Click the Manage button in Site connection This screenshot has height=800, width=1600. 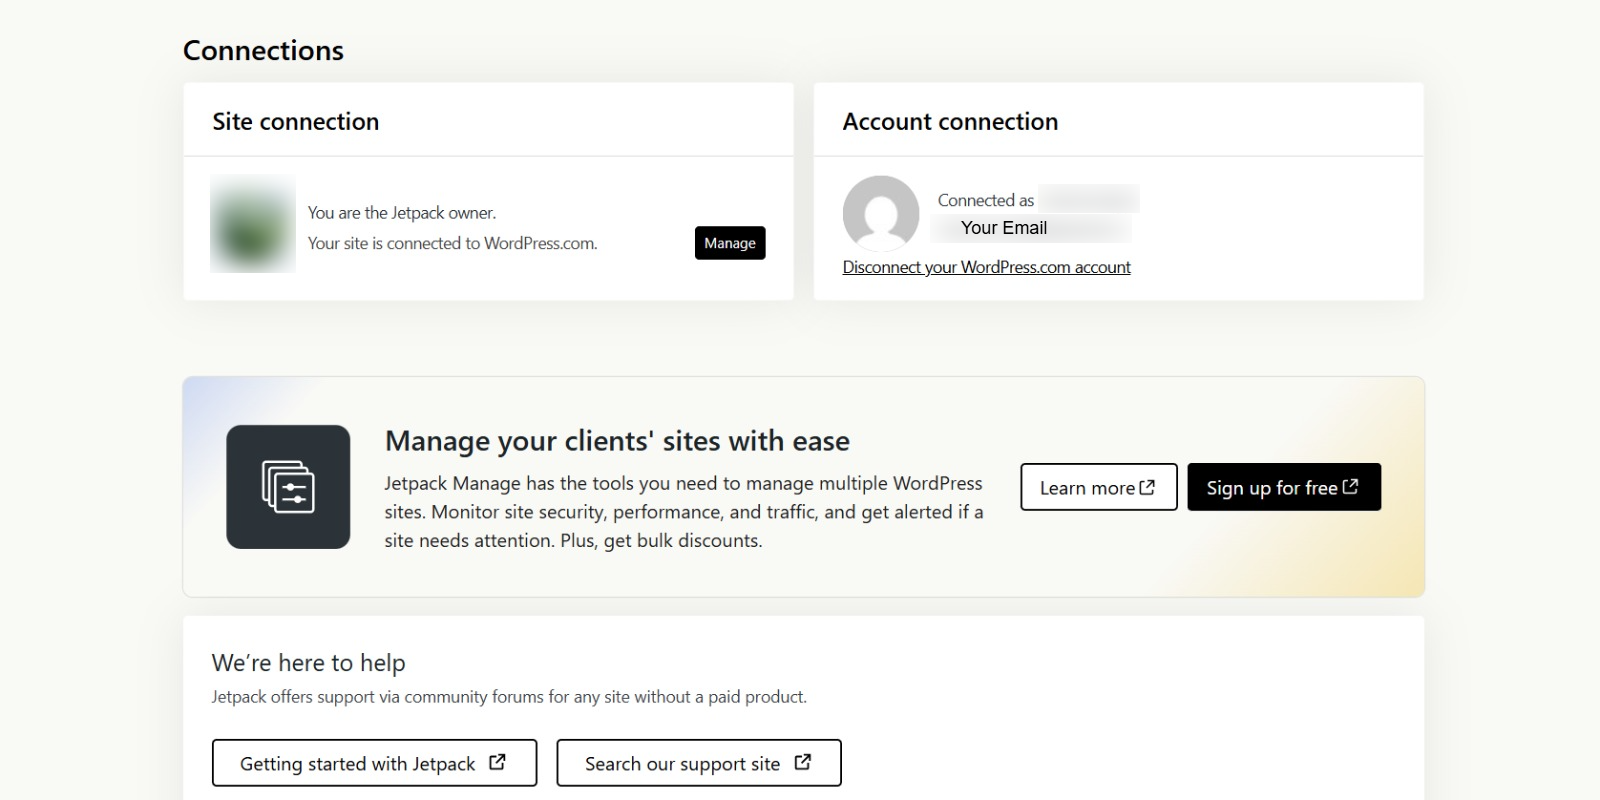click(729, 243)
